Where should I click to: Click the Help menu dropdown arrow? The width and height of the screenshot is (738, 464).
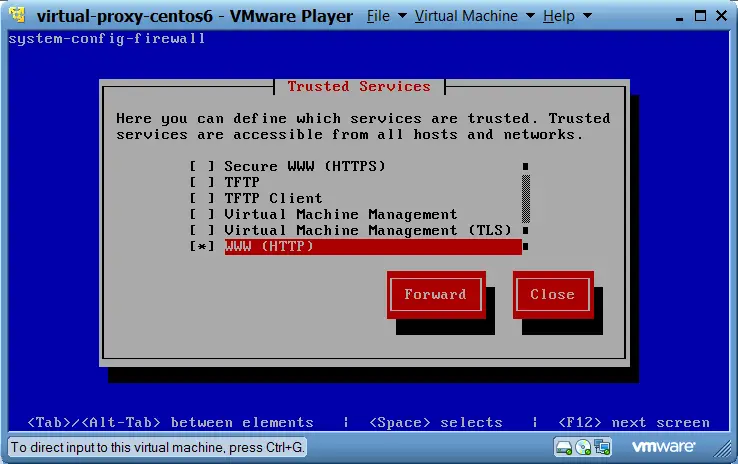(x=587, y=16)
